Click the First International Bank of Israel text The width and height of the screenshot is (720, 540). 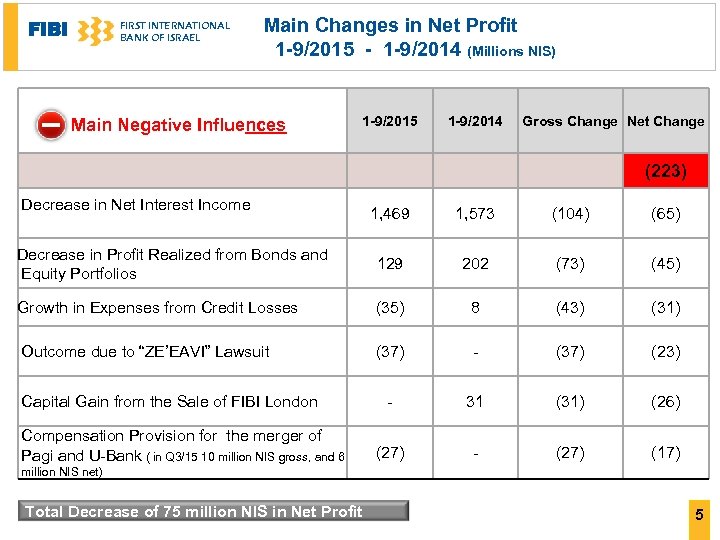pos(174,31)
